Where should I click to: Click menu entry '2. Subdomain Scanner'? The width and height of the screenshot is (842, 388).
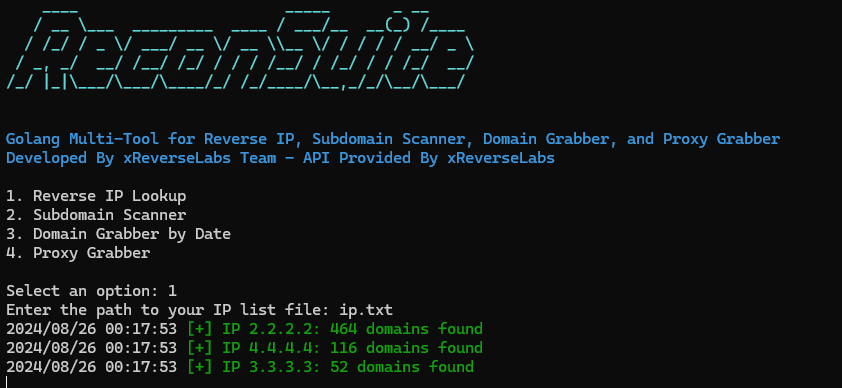[x=96, y=215]
